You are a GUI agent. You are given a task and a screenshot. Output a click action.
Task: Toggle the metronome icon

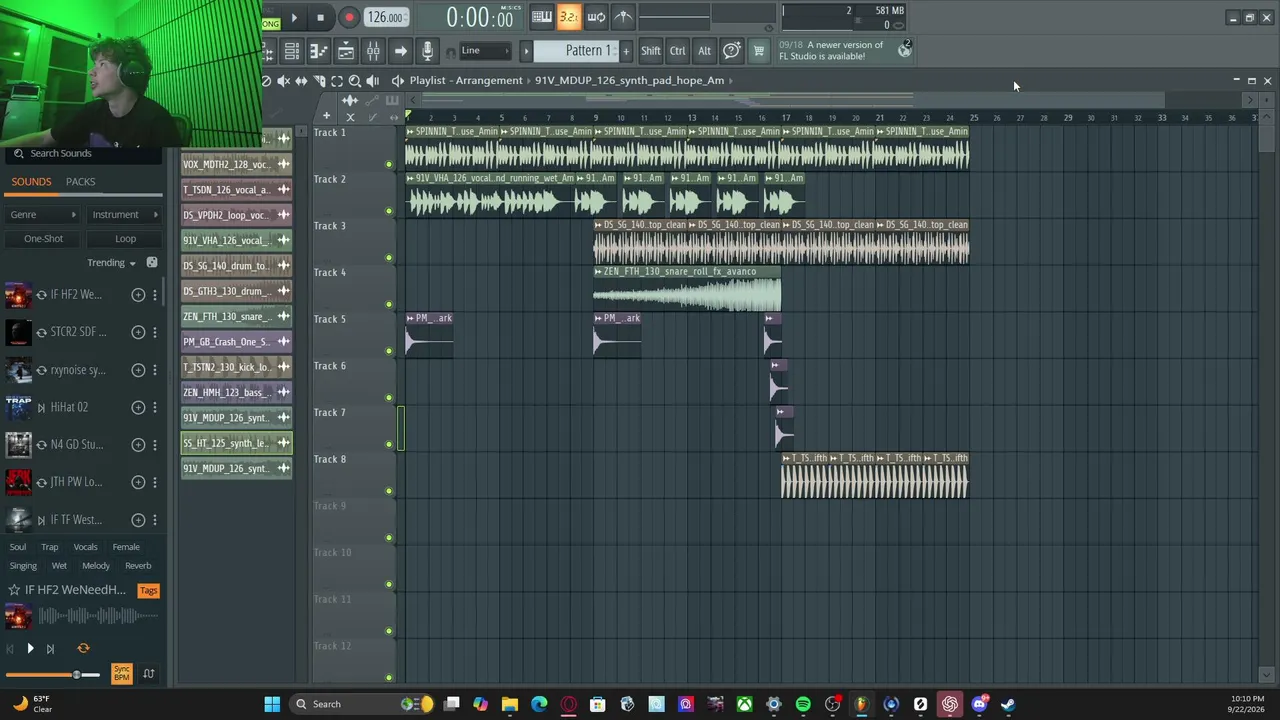click(623, 16)
